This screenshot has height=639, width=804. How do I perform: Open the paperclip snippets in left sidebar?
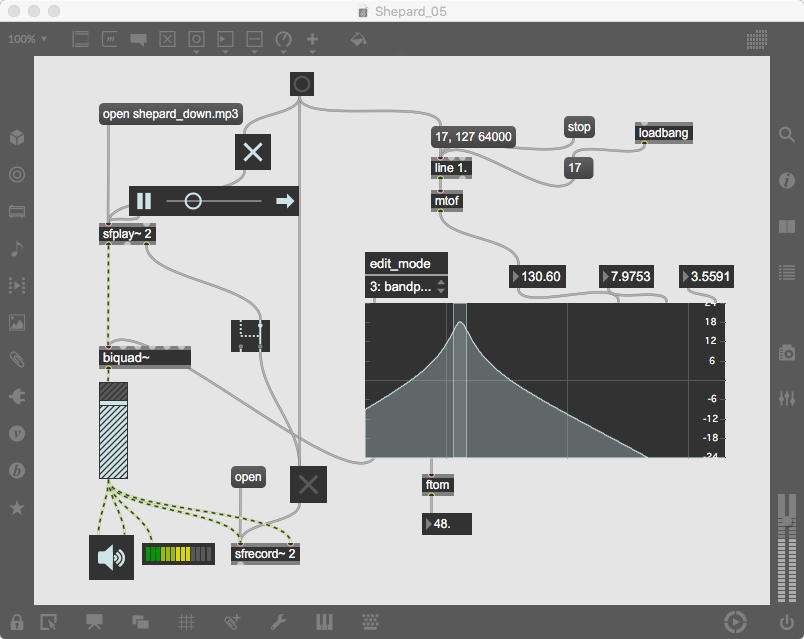[17, 360]
